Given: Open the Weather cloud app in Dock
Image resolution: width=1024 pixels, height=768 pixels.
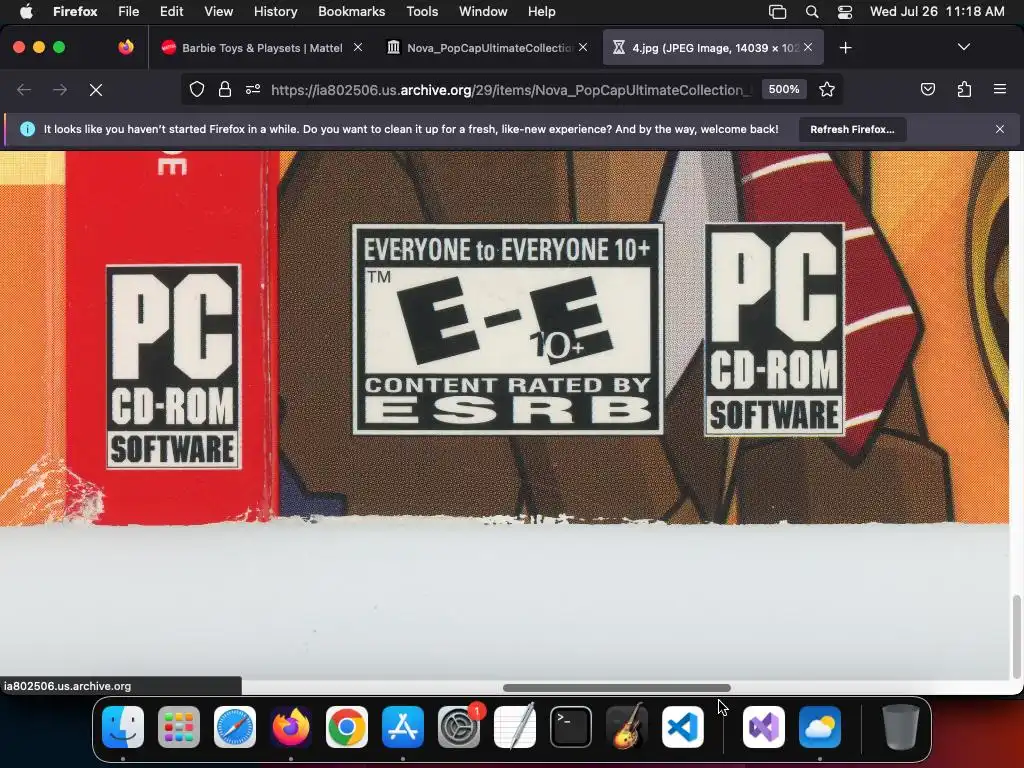Looking at the screenshot, I should (x=820, y=727).
